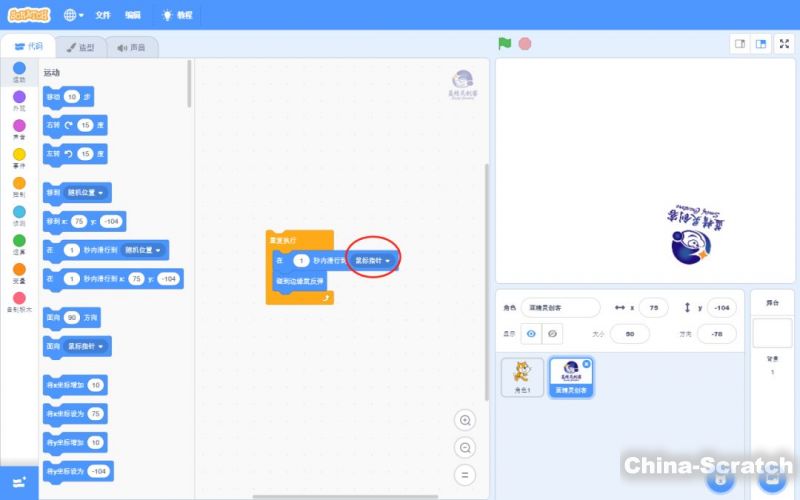The image size is (800, 500).
Task: Zoom out on the code workspace
Action: point(464,447)
